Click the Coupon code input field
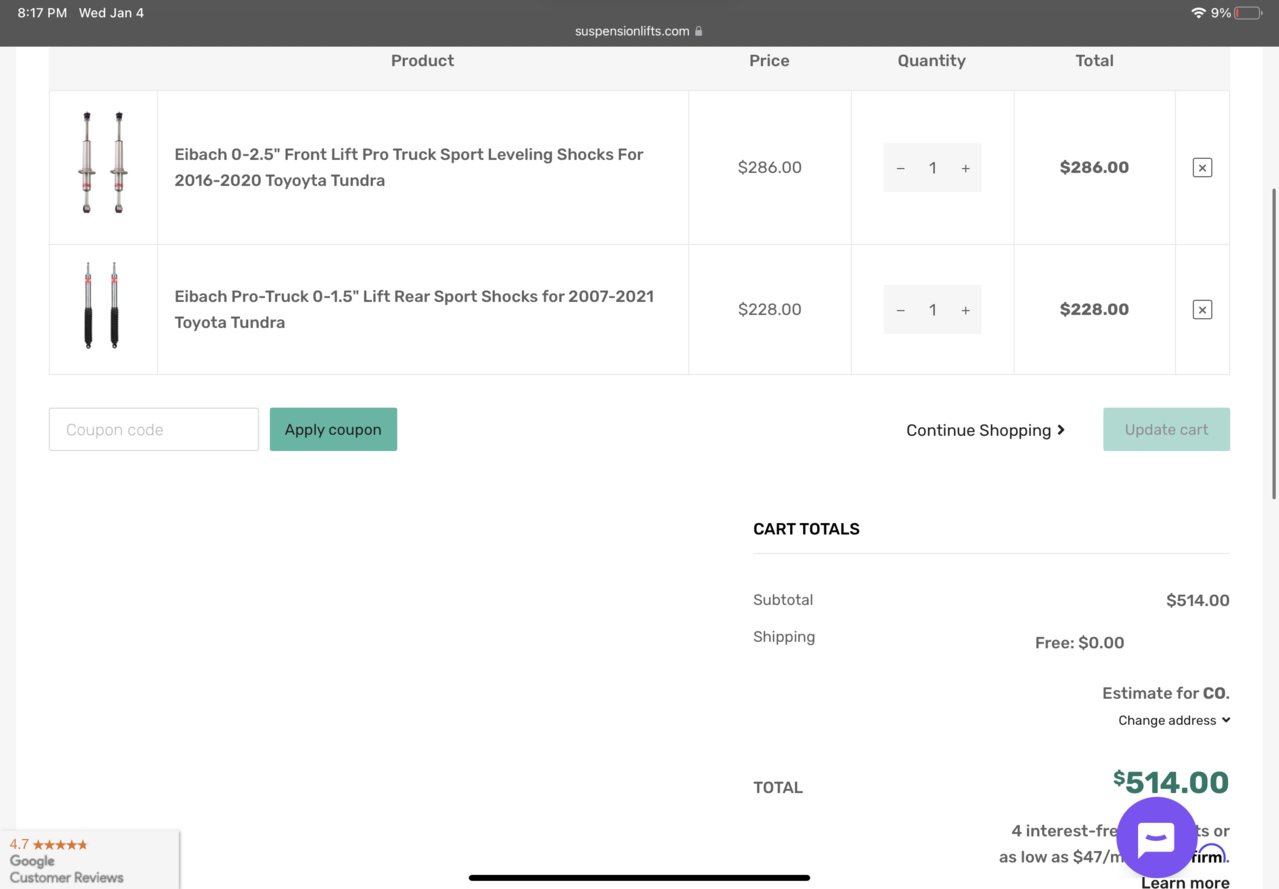This screenshot has width=1279, height=889. (154, 429)
